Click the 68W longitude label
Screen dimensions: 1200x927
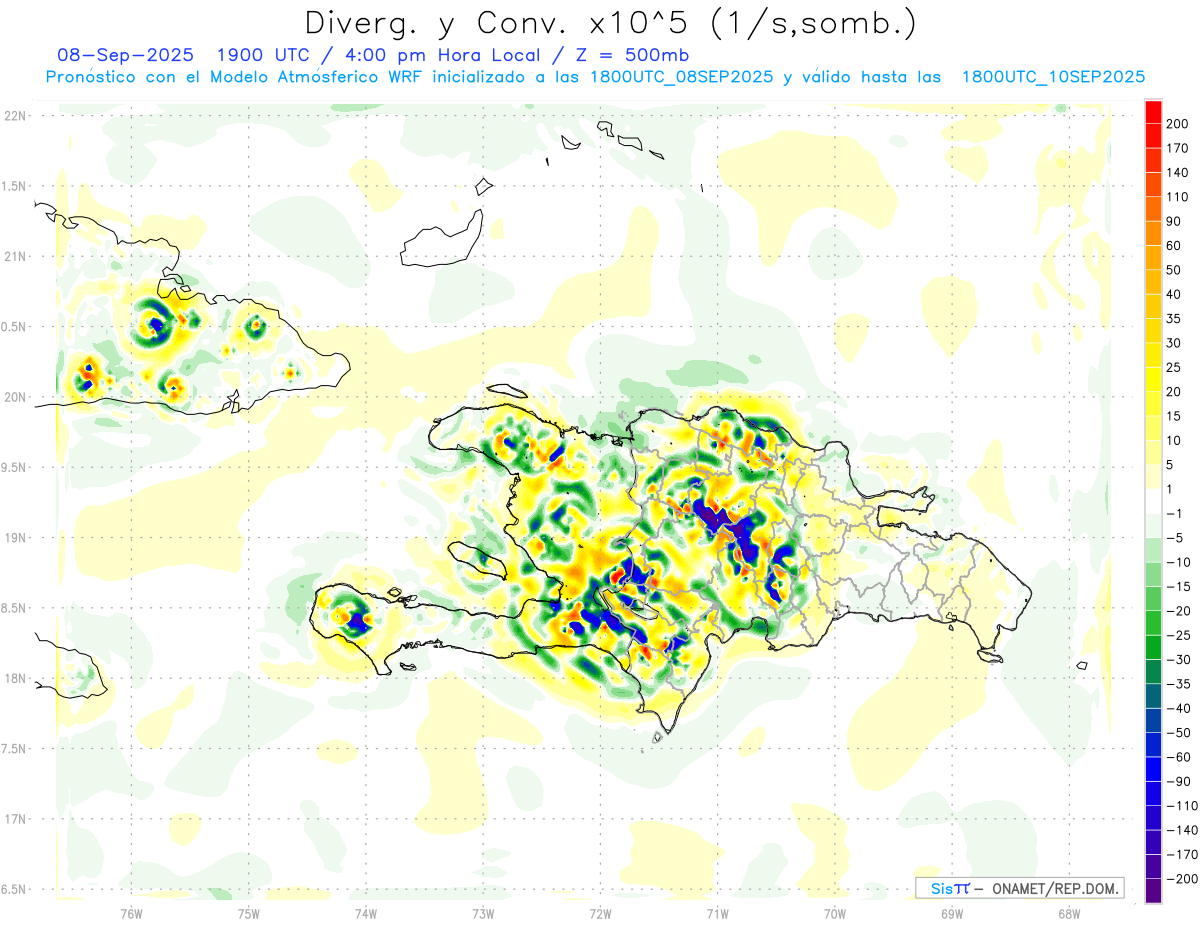coord(1069,913)
